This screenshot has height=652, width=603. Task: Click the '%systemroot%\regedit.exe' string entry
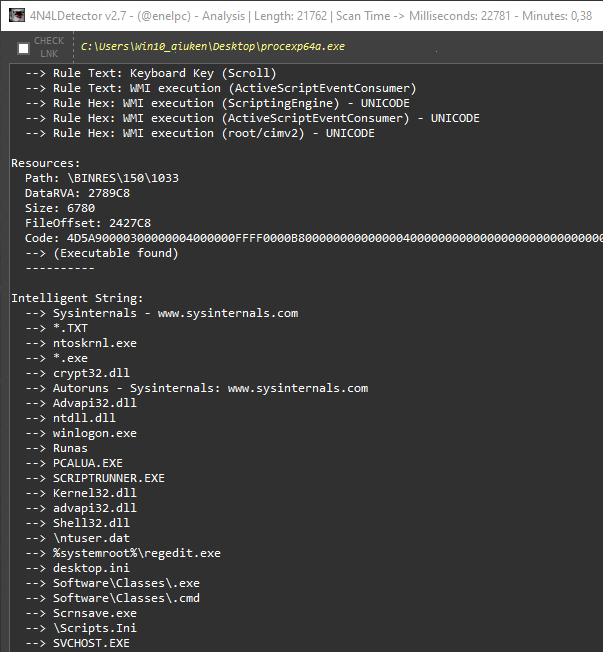point(136,553)
